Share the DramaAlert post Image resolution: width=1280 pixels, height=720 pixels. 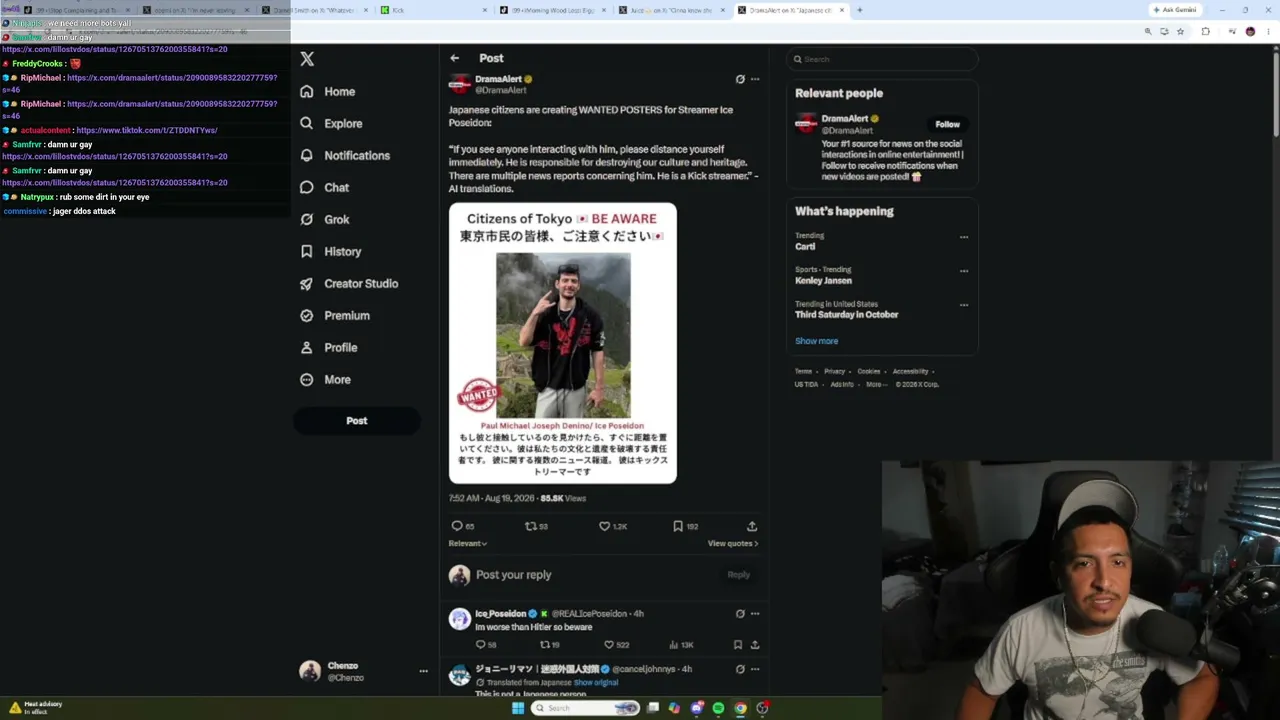(x=752, y=526)
